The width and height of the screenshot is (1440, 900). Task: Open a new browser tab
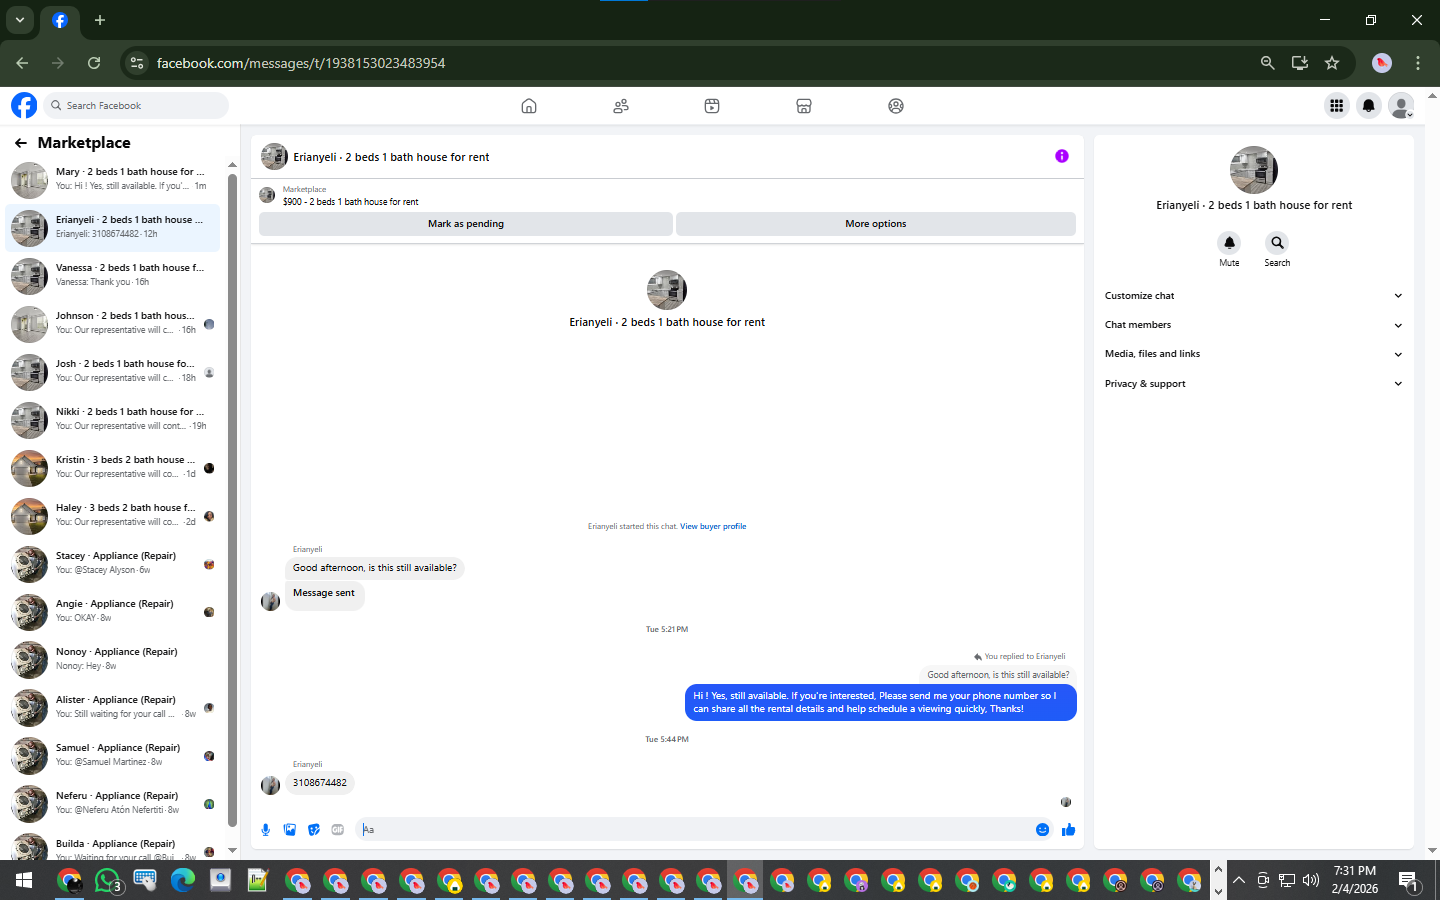click(100, 20)
